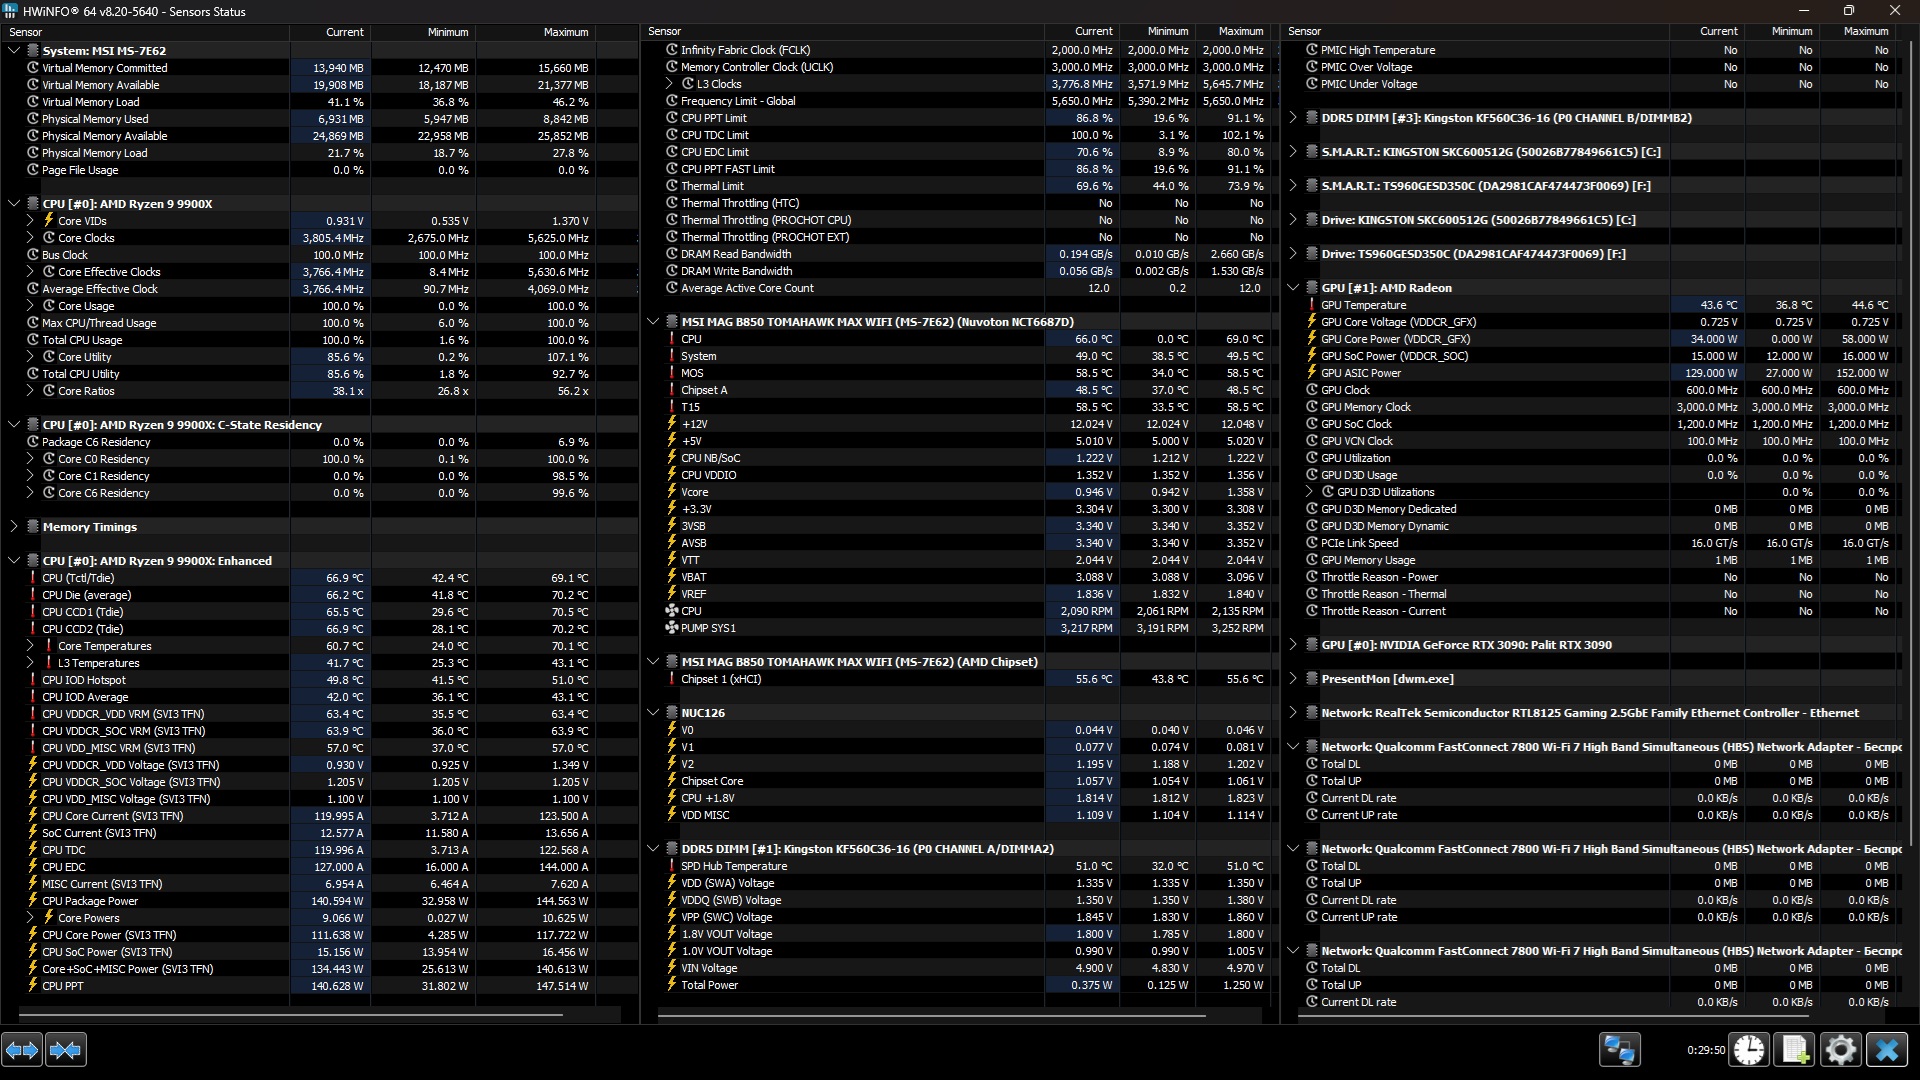Click the chip icon of the NUC126 group
Viewport: 1920px width, 1080px height.
pos(672,713)
